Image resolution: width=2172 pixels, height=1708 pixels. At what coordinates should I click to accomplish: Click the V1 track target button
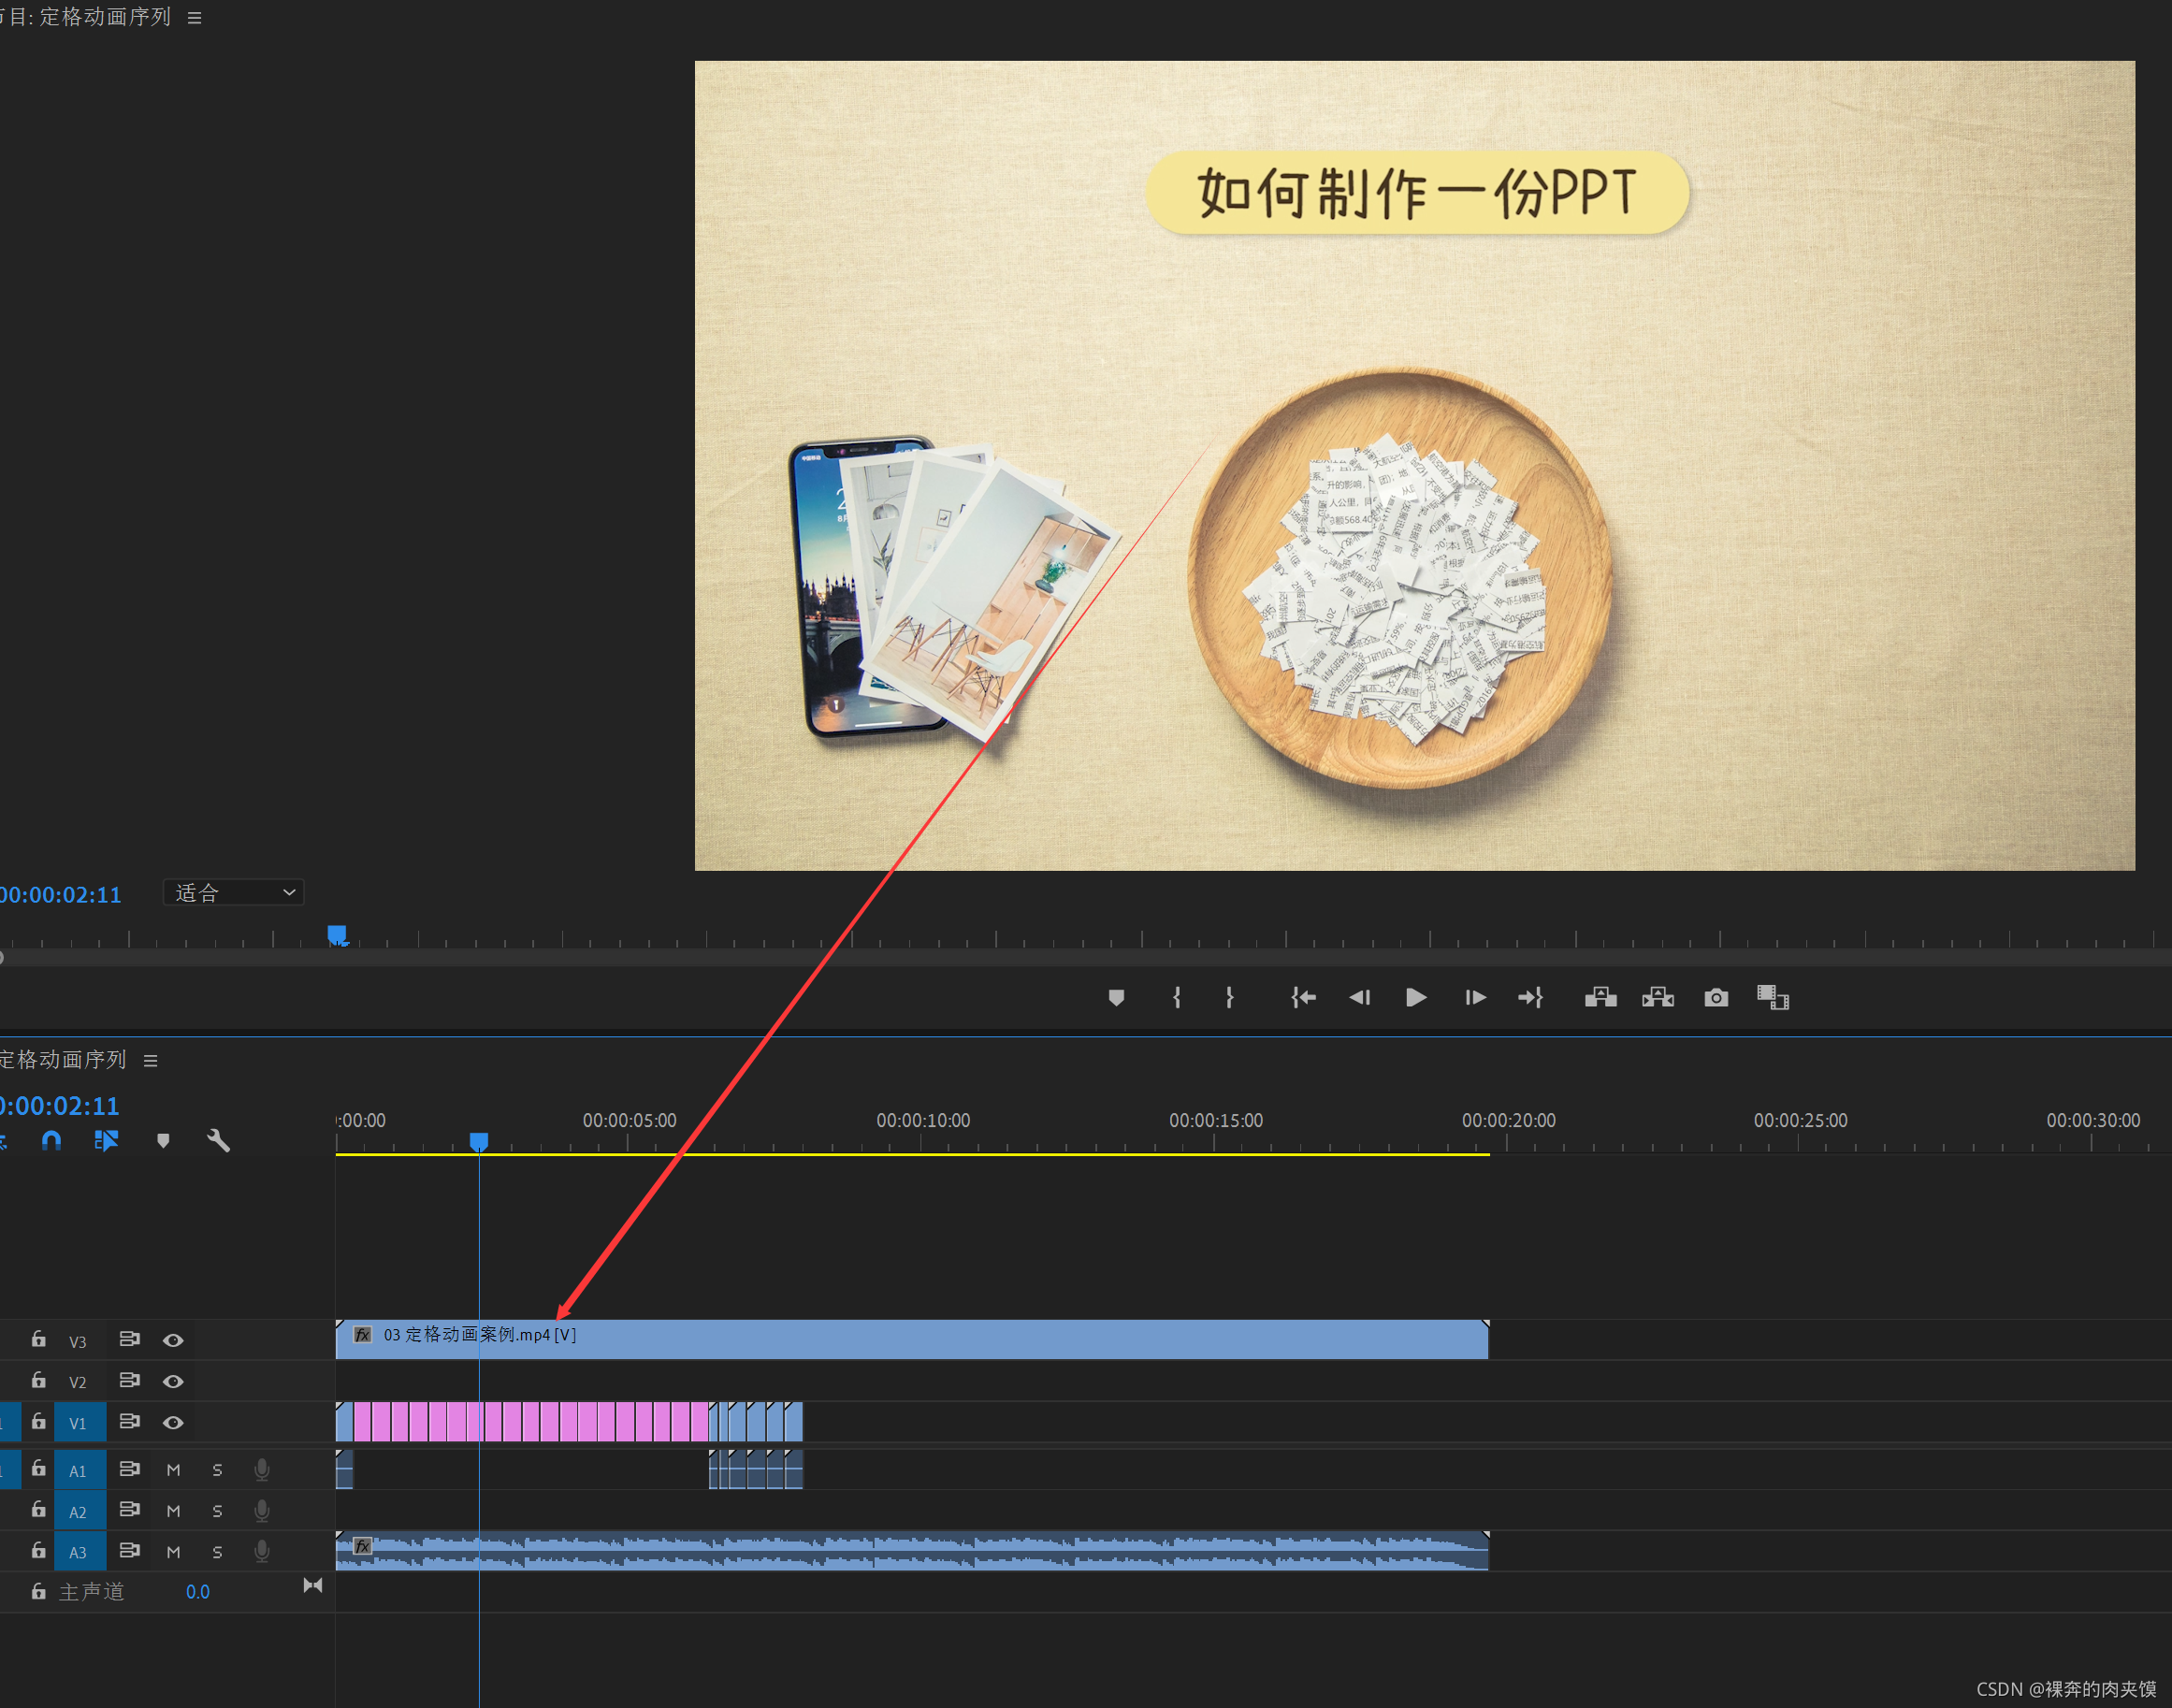tap(78, 1423)
